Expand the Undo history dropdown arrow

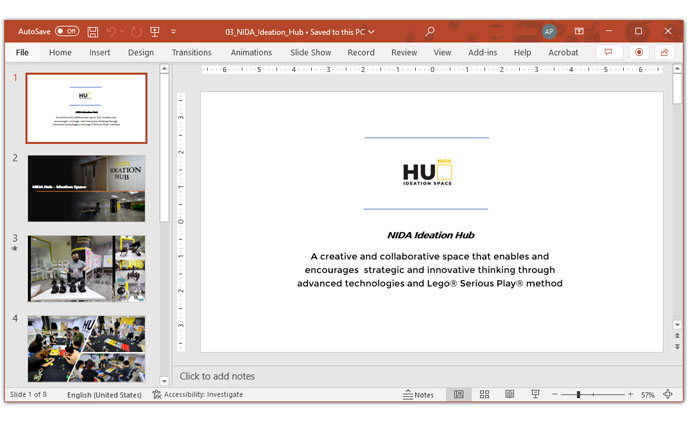coord(122,32)
